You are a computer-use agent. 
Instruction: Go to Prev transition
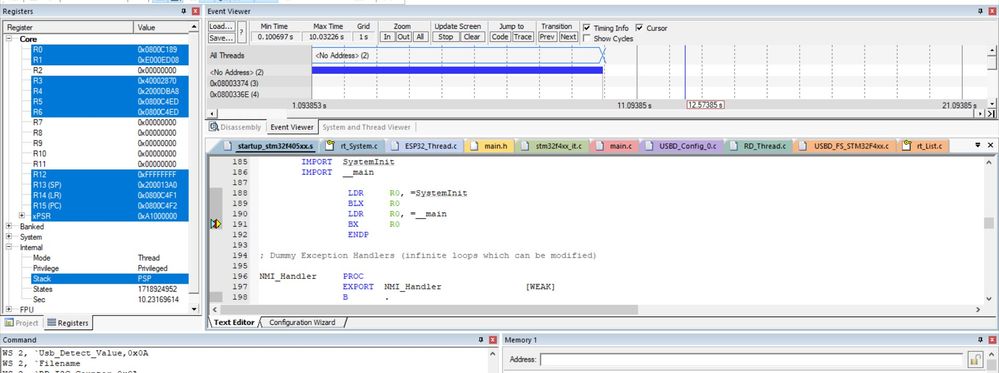pyautogui.click(x=547, y=37)
